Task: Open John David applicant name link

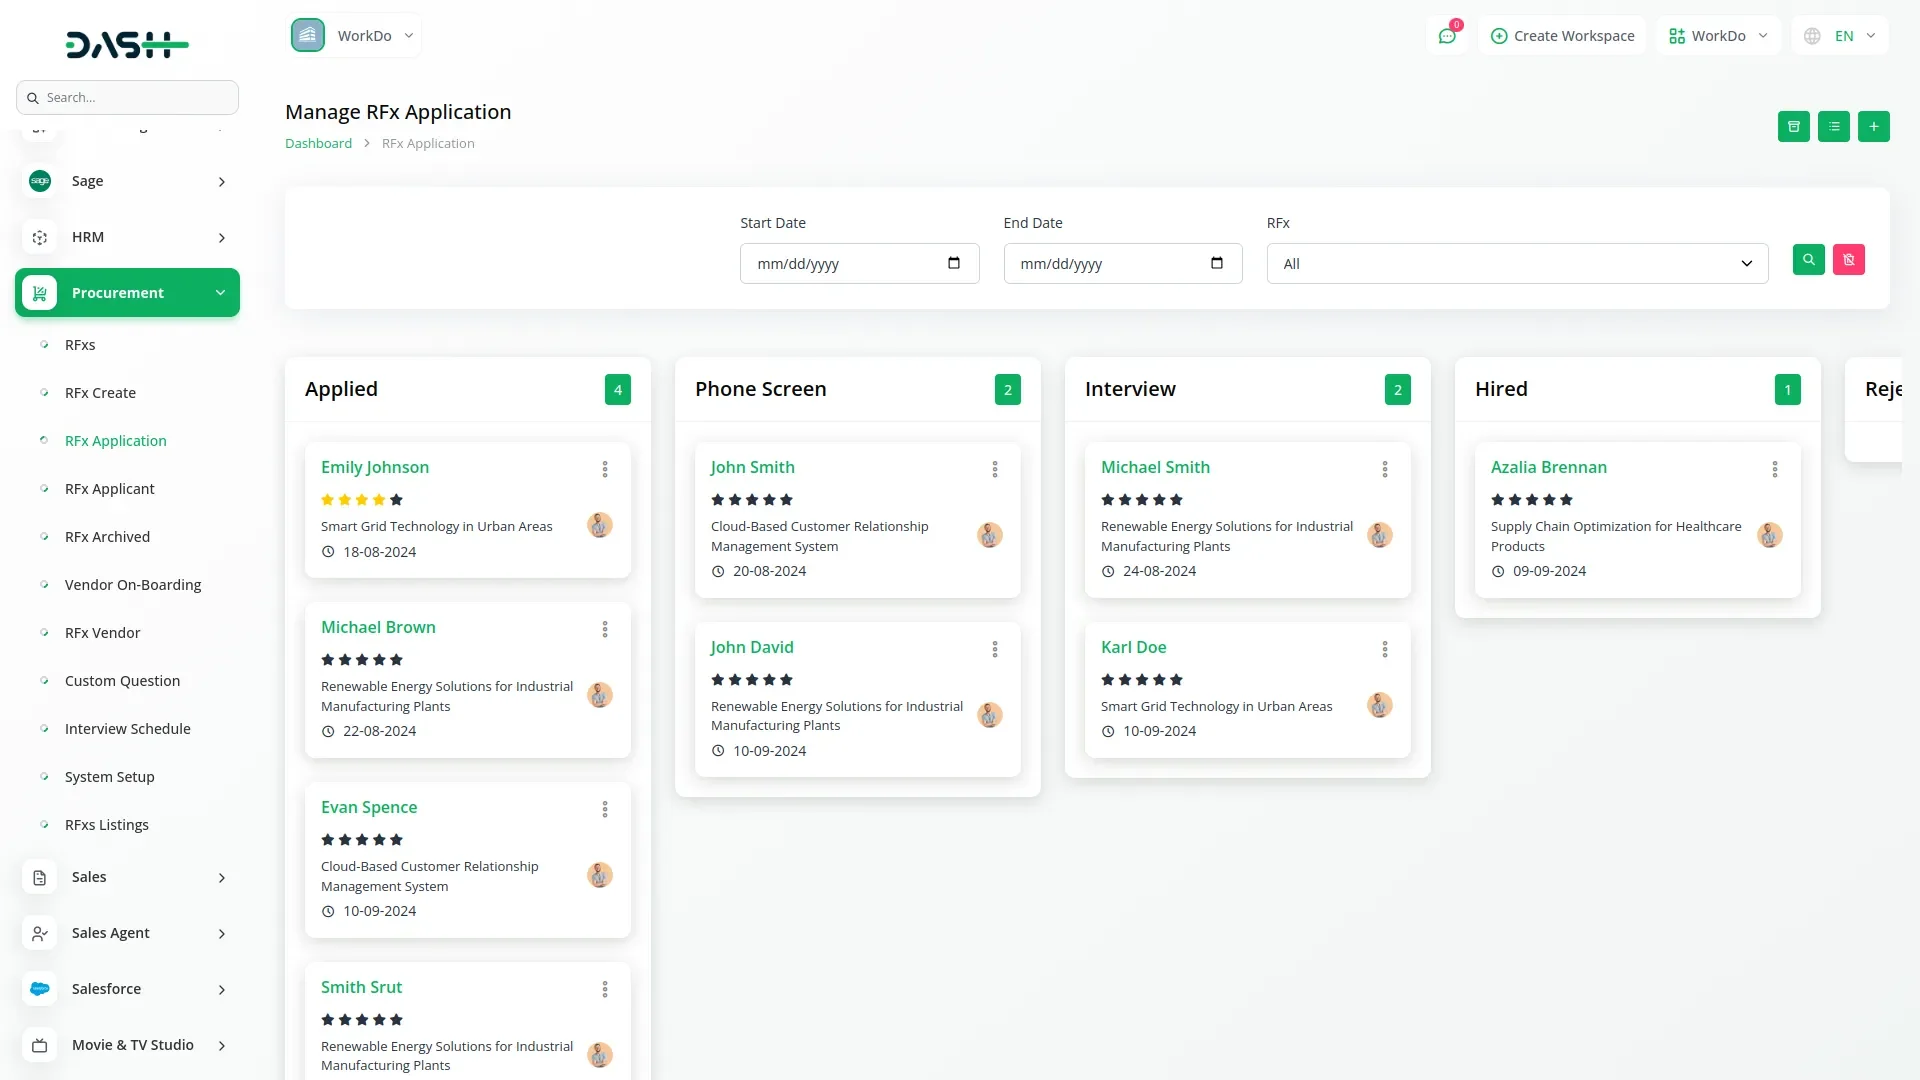Action: pos(751,647)
